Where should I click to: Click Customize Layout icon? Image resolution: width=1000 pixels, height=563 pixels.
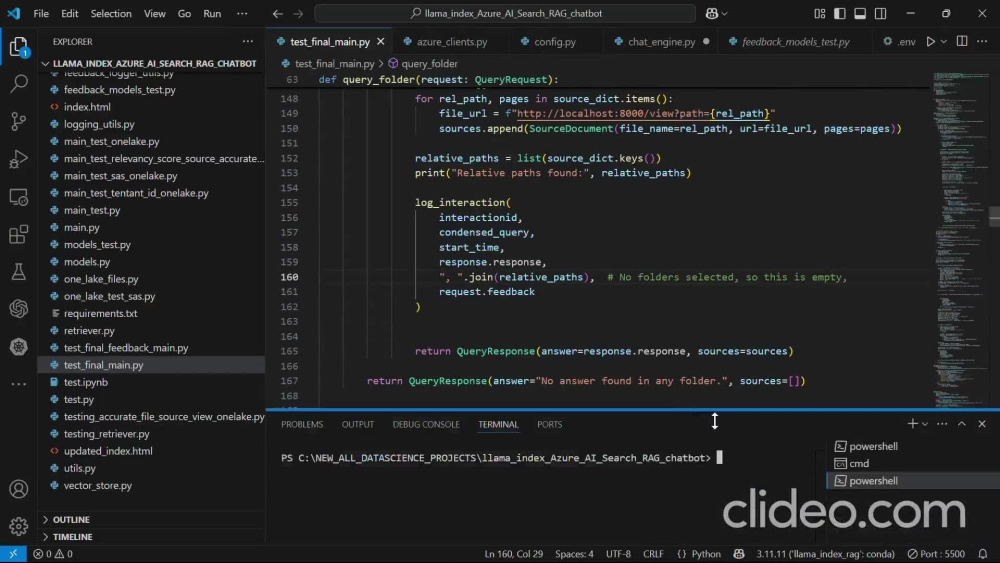click(820, 13)
